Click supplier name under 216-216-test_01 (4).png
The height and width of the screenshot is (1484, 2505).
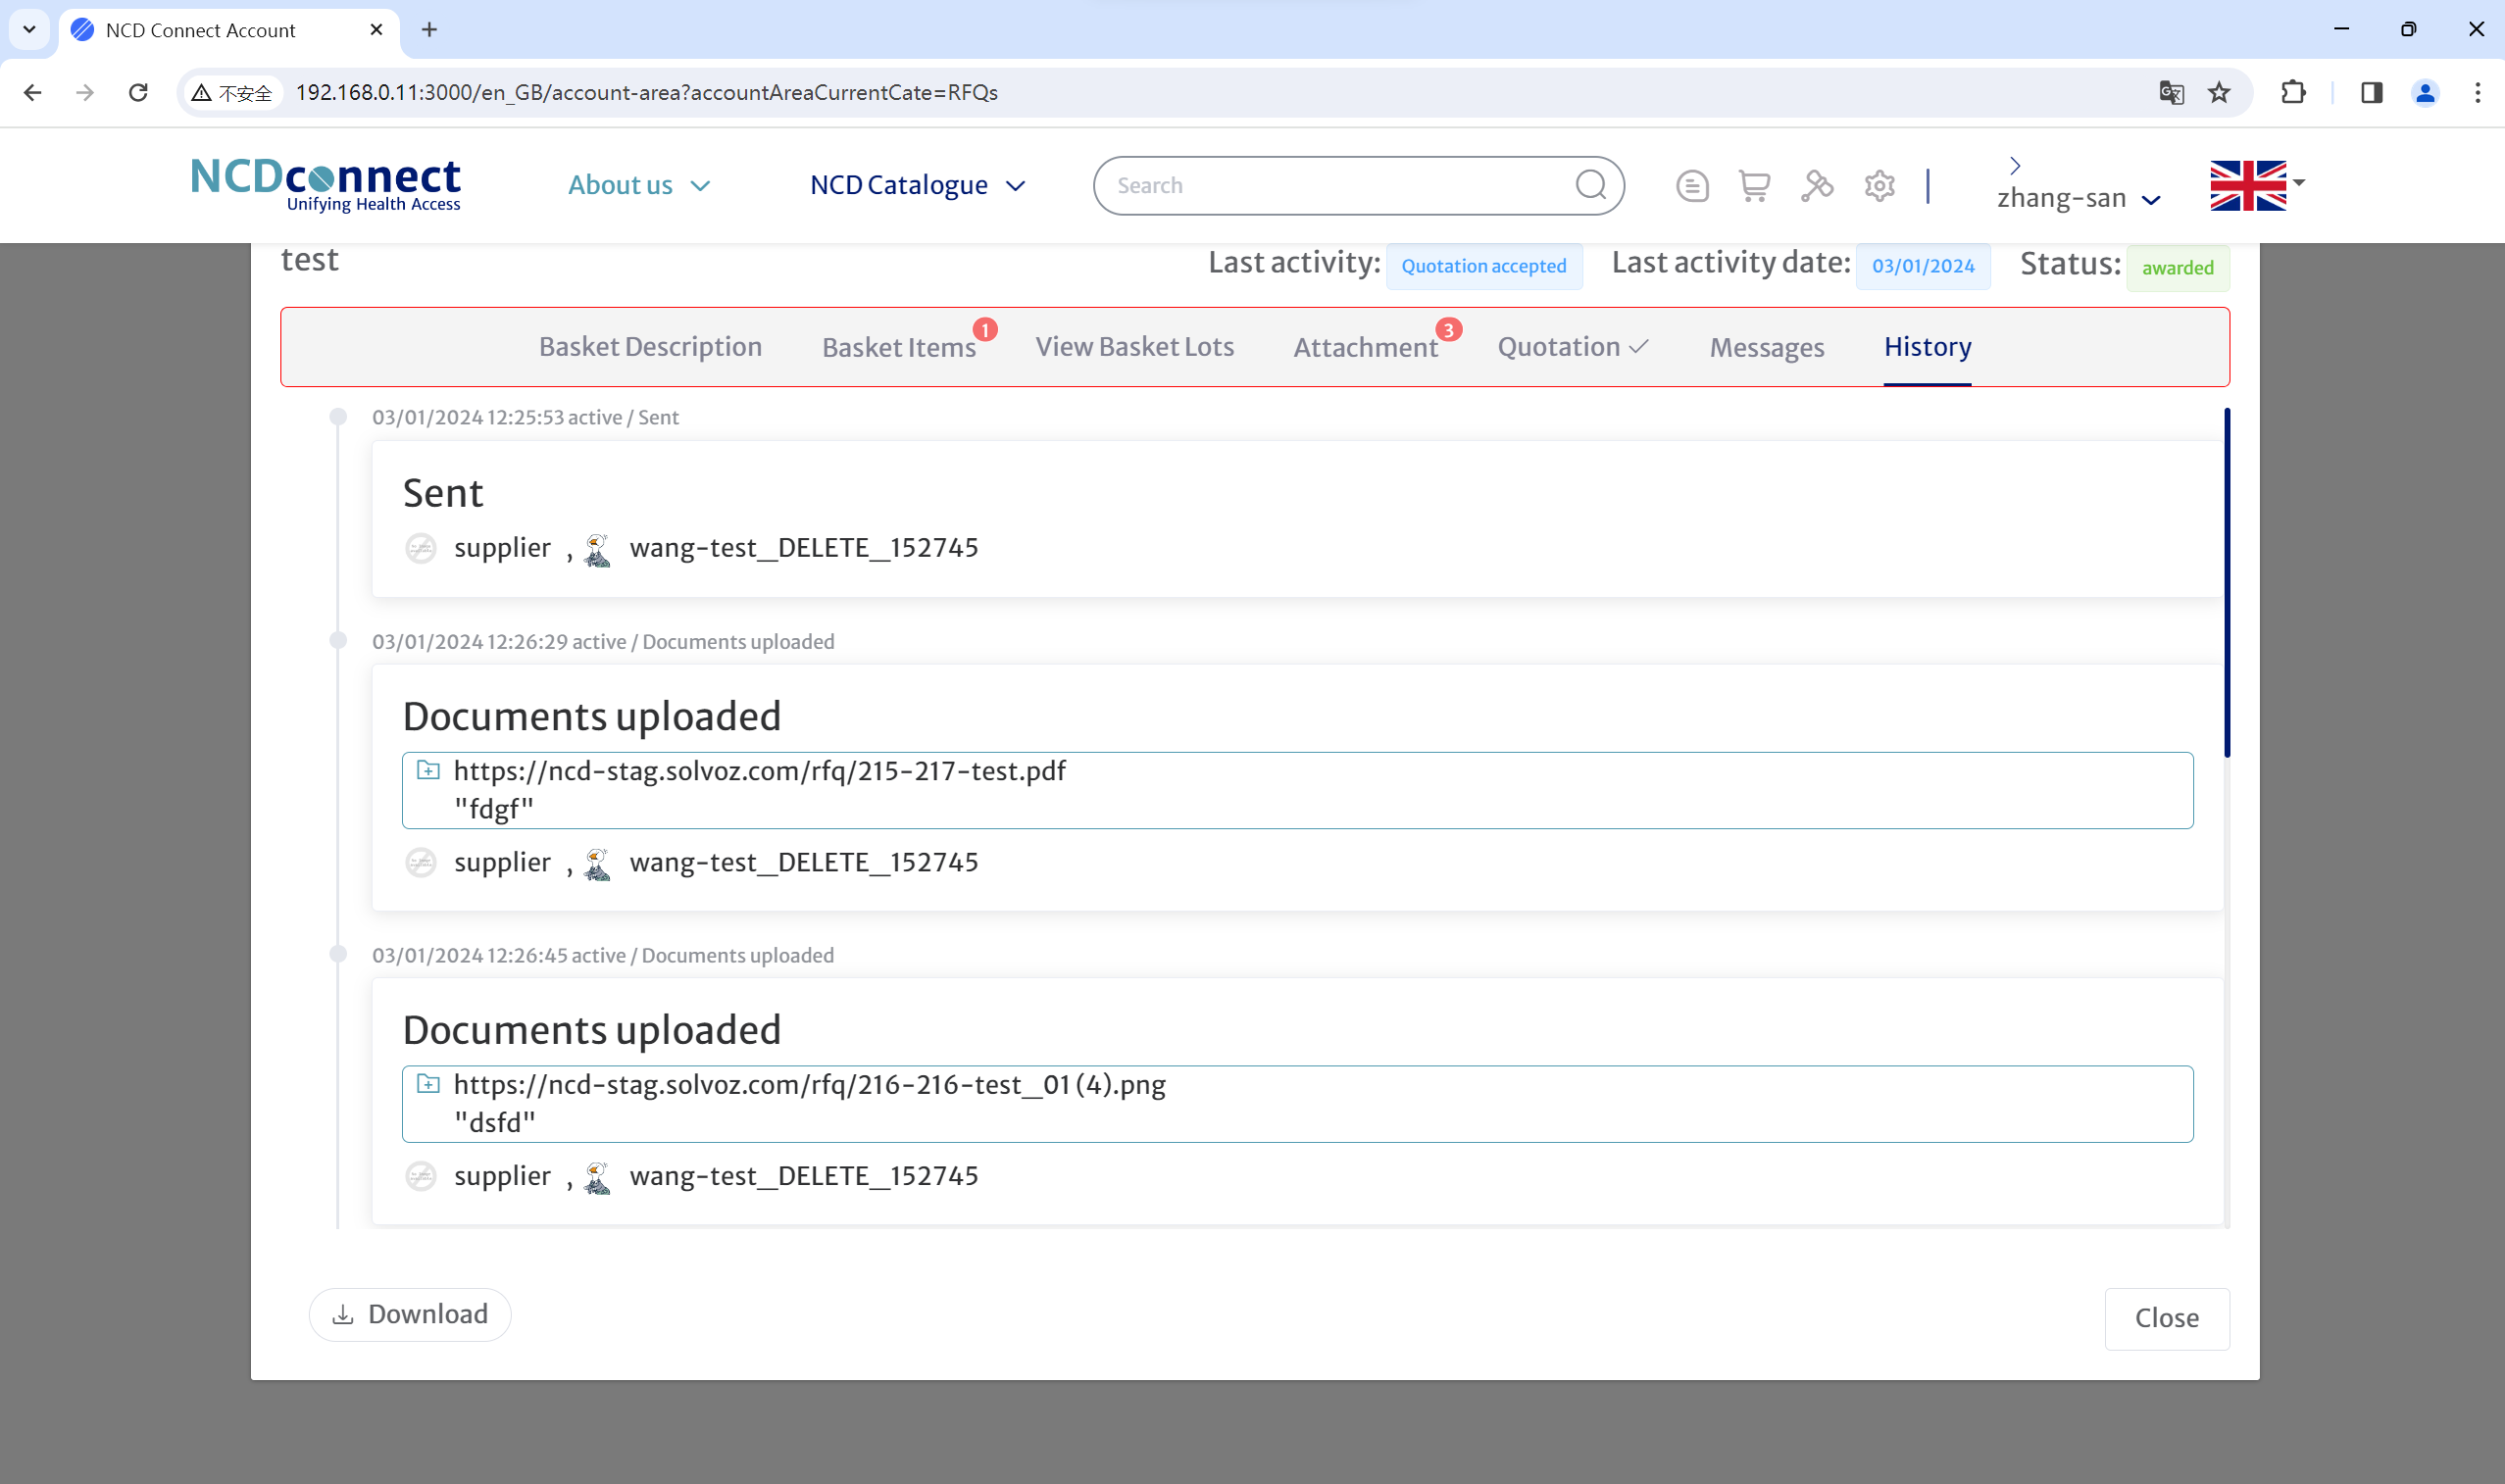coord(502,1176)
